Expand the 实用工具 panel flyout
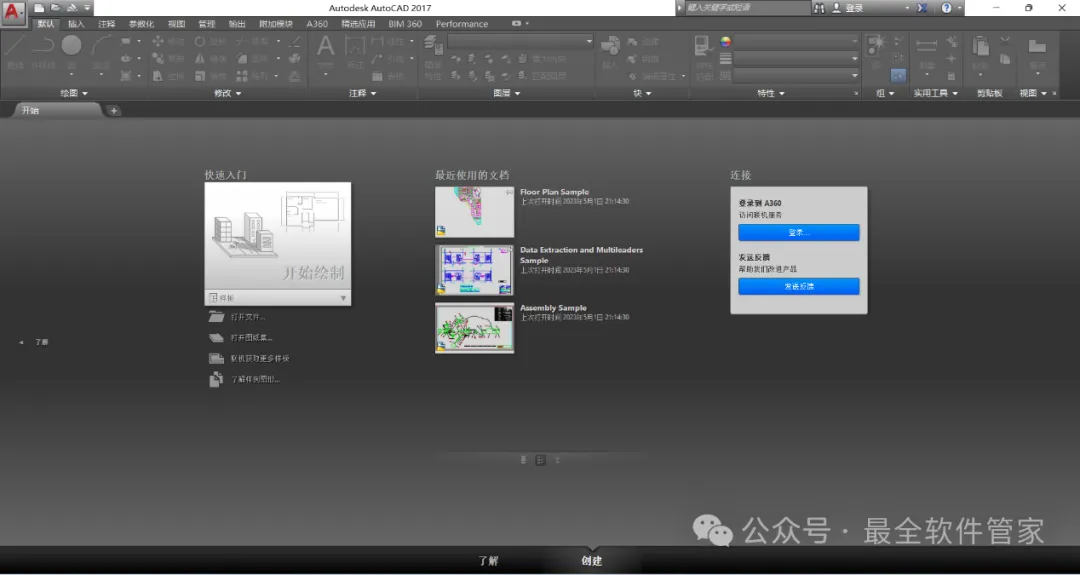The image size is (1080, 575). click(x=935, y=93)
